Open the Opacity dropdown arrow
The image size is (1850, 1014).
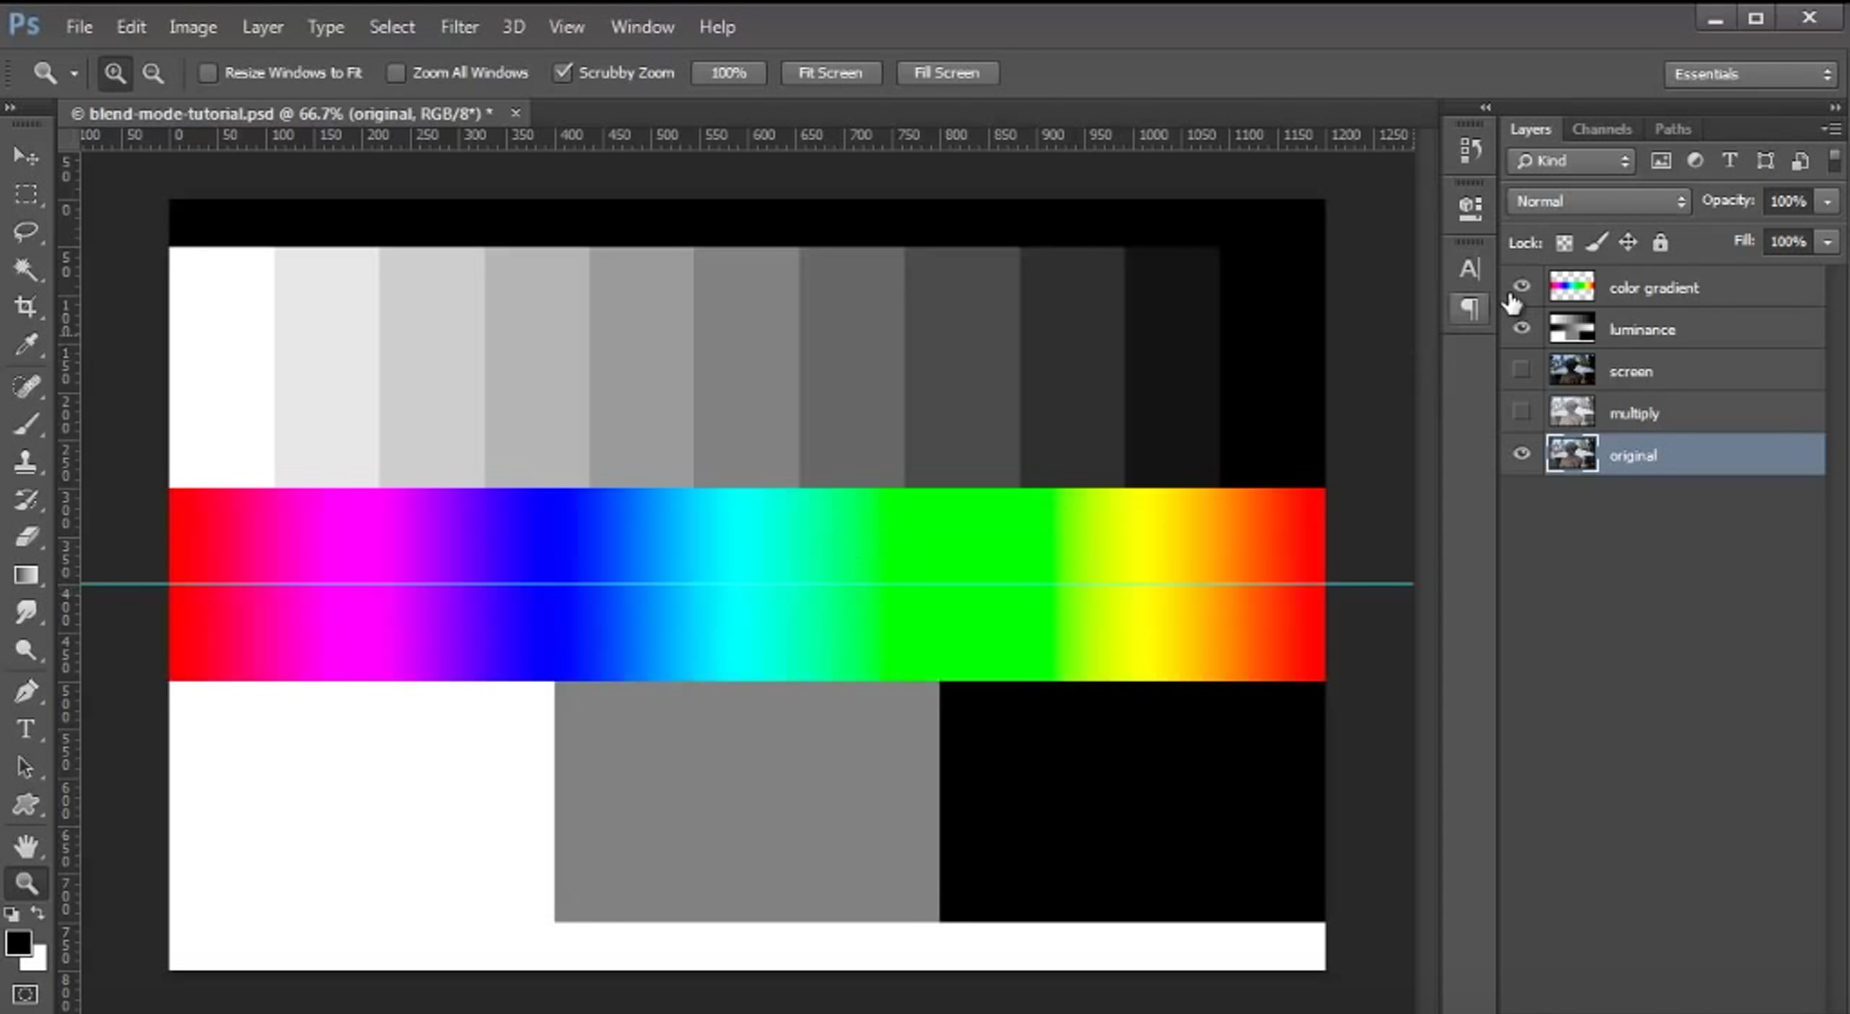coord(1829,201)
